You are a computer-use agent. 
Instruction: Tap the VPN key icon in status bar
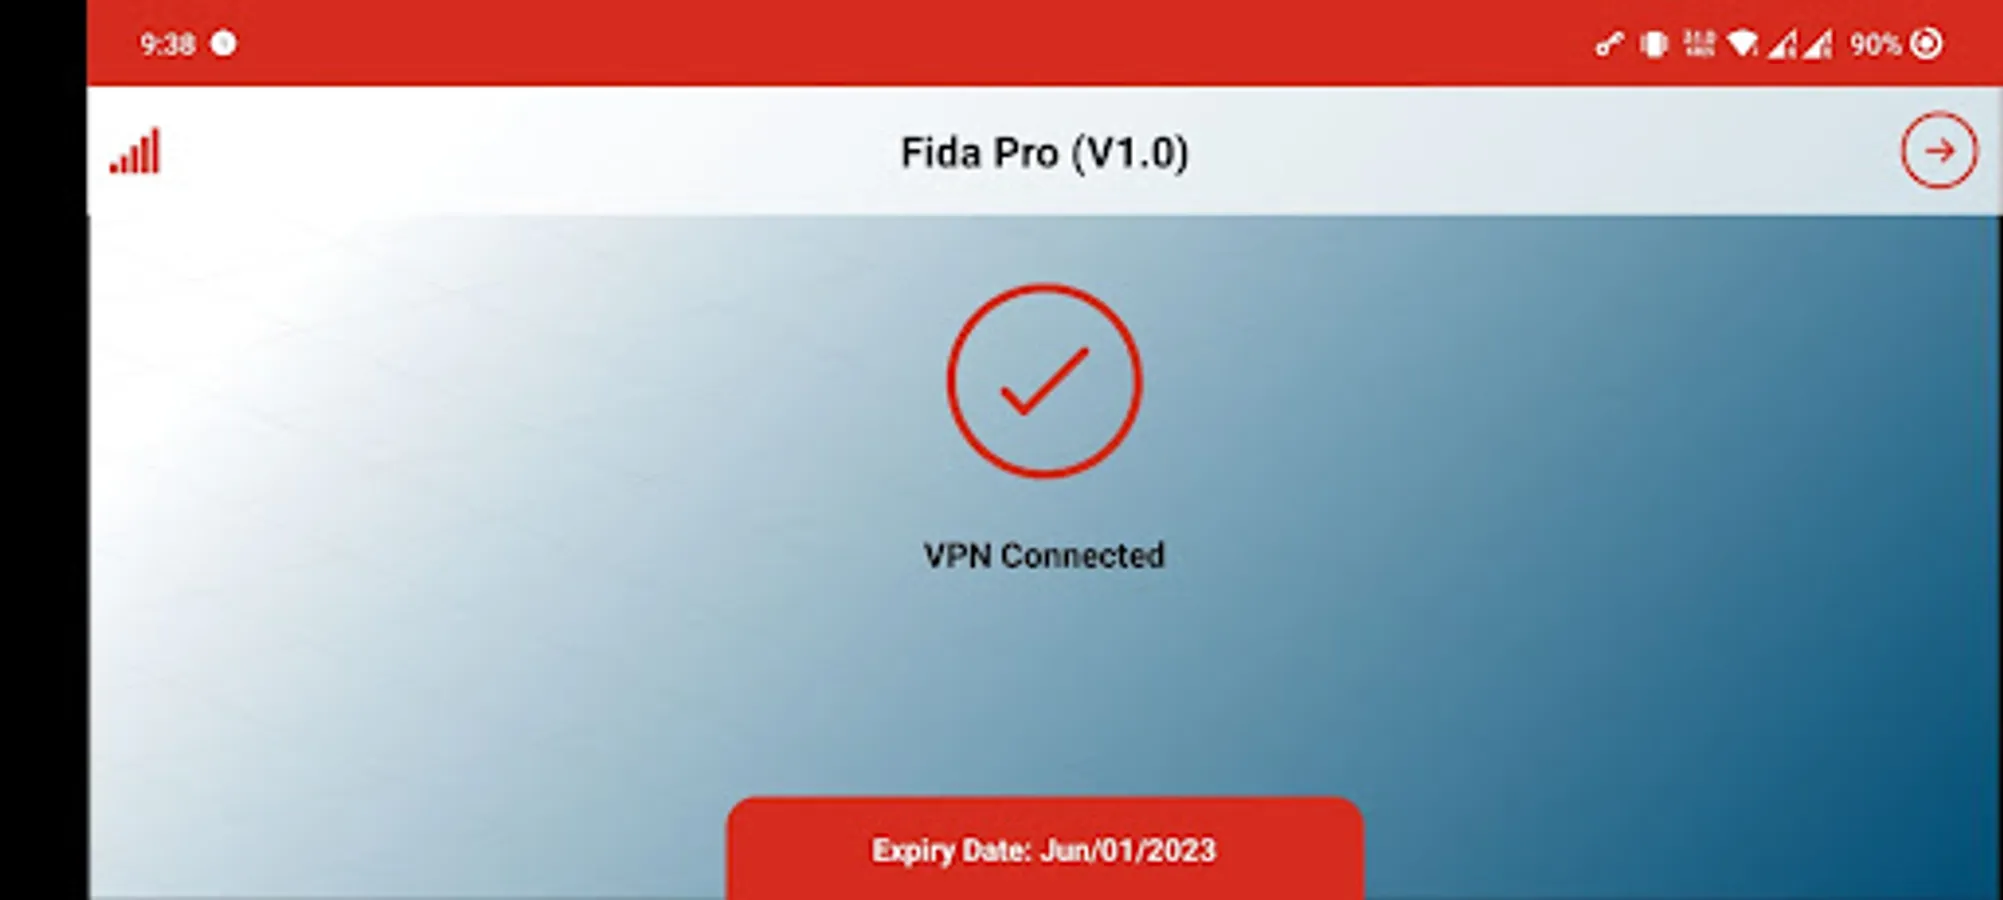[x=1608, y=44]
